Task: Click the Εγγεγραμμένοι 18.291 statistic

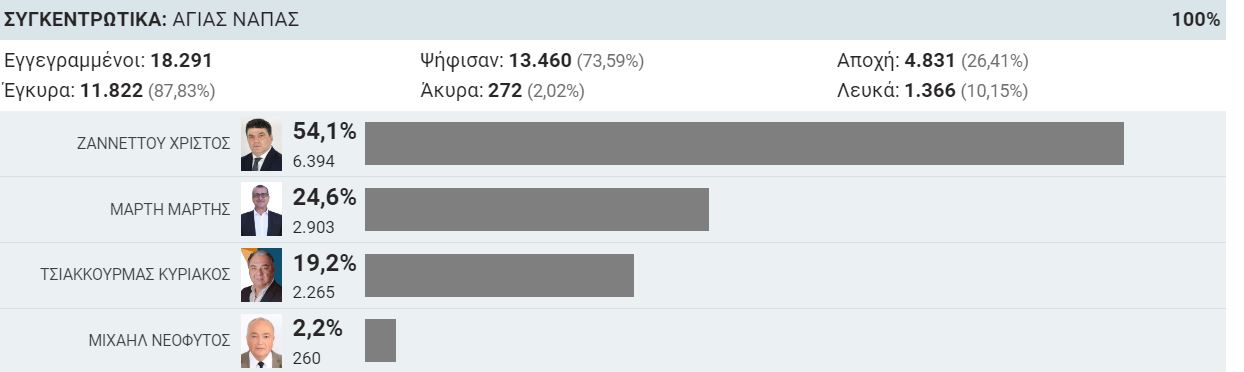Action: [109, 61]
